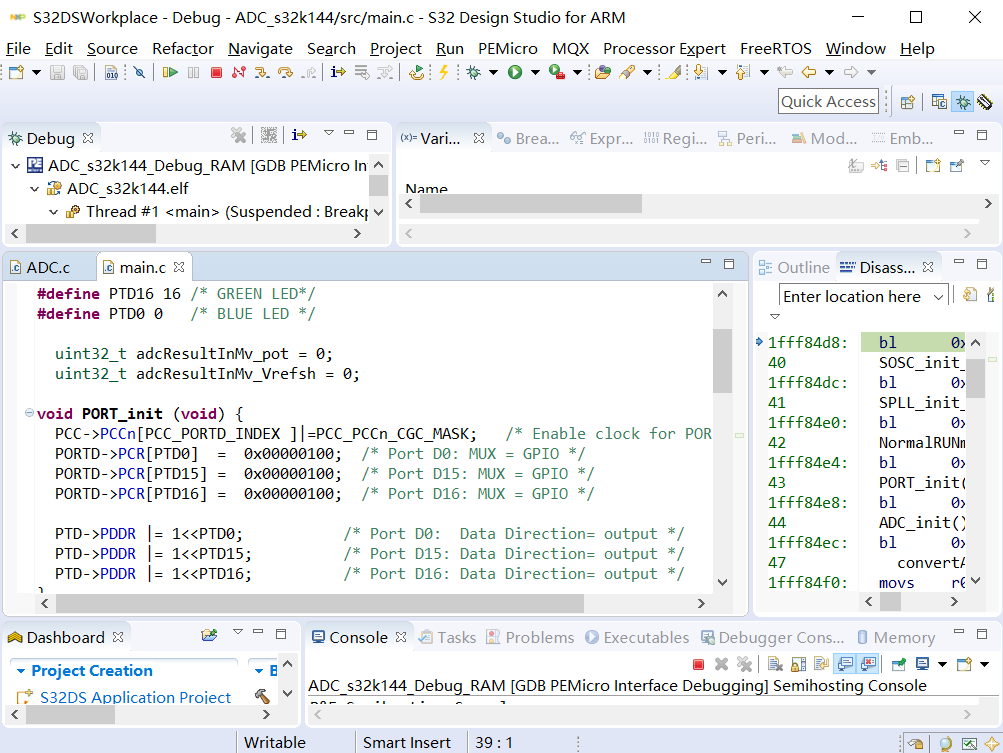Click Open Perspective icon near Quick Access

click(908, 101)
